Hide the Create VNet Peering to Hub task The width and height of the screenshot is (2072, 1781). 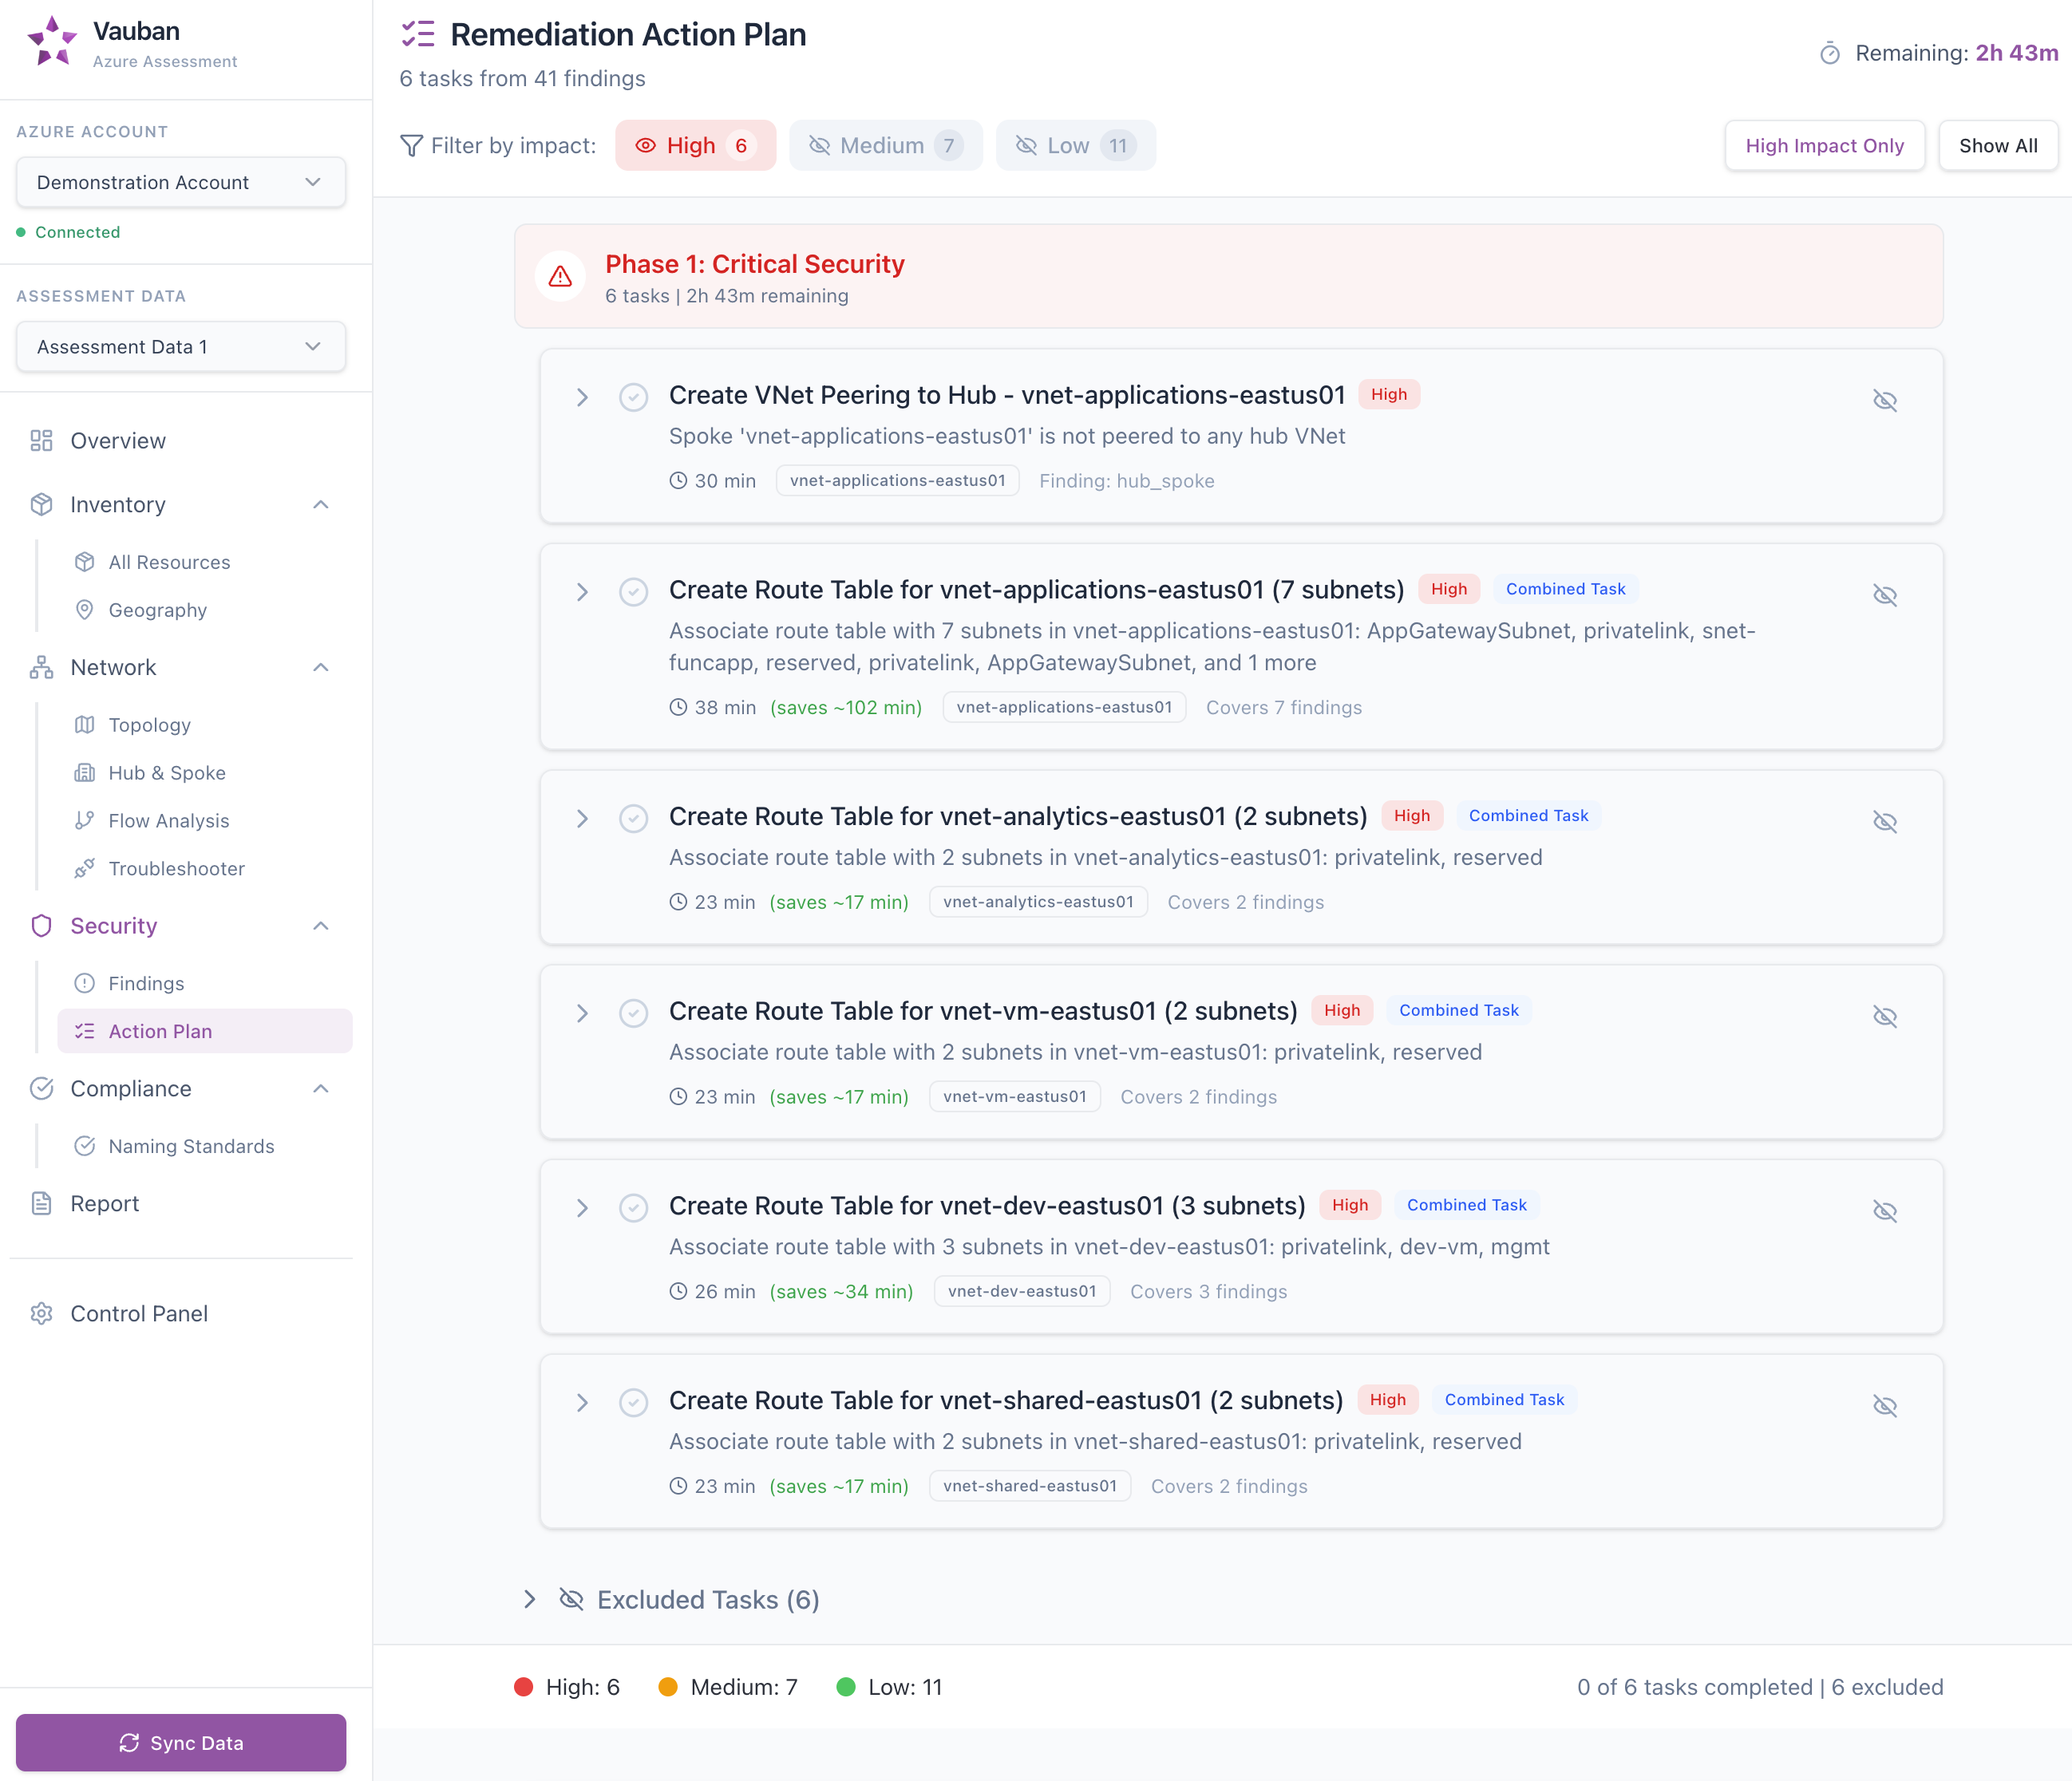click(1885, 400)
